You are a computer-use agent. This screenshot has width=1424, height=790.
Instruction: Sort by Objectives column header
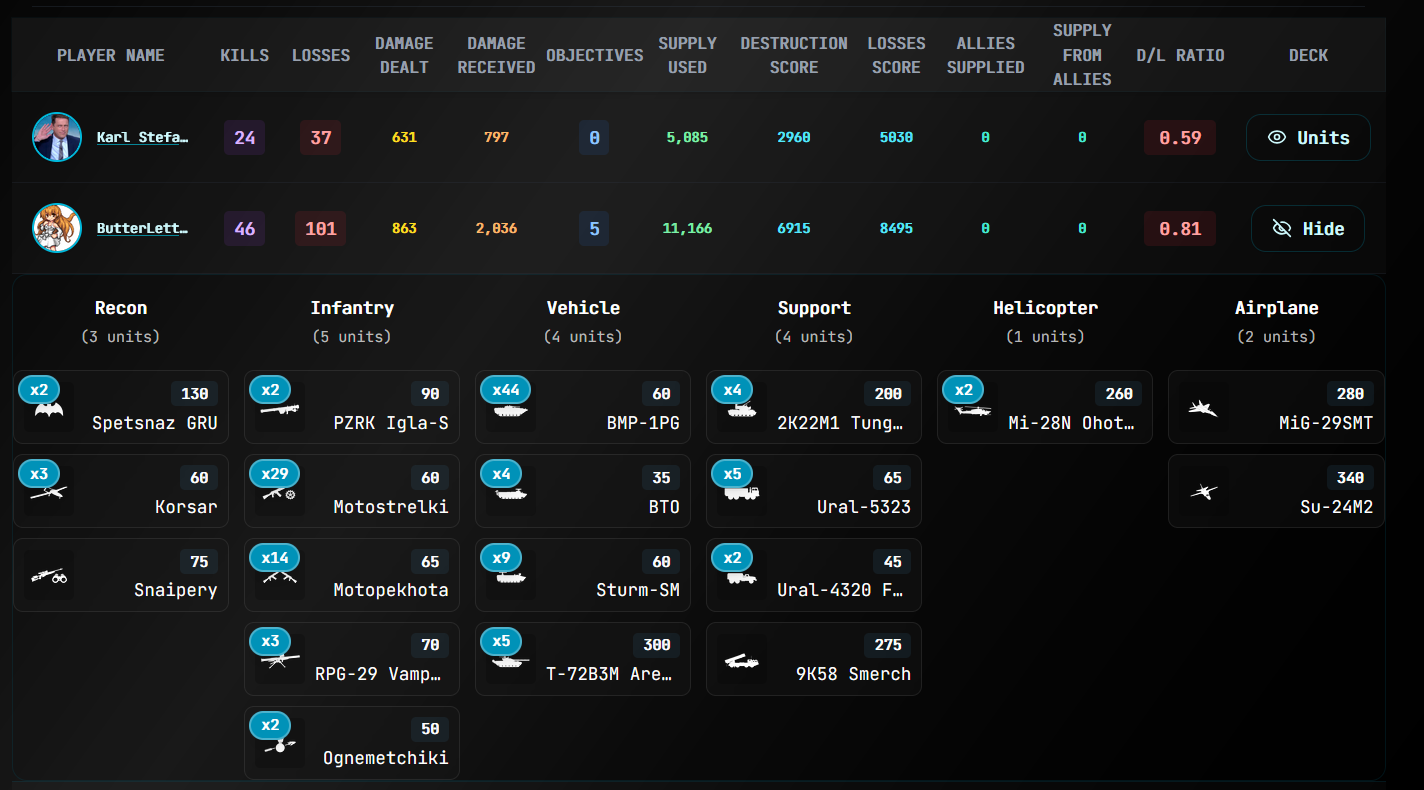tap(595, 55)
